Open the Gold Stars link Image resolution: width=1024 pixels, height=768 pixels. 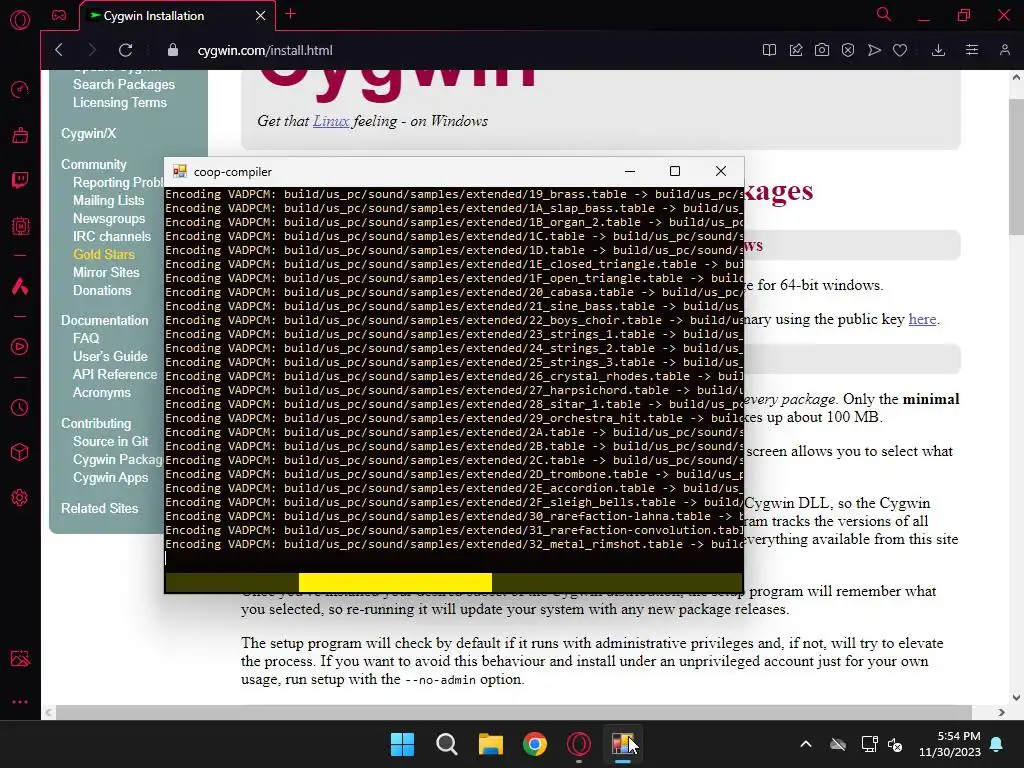coord(104,255)
